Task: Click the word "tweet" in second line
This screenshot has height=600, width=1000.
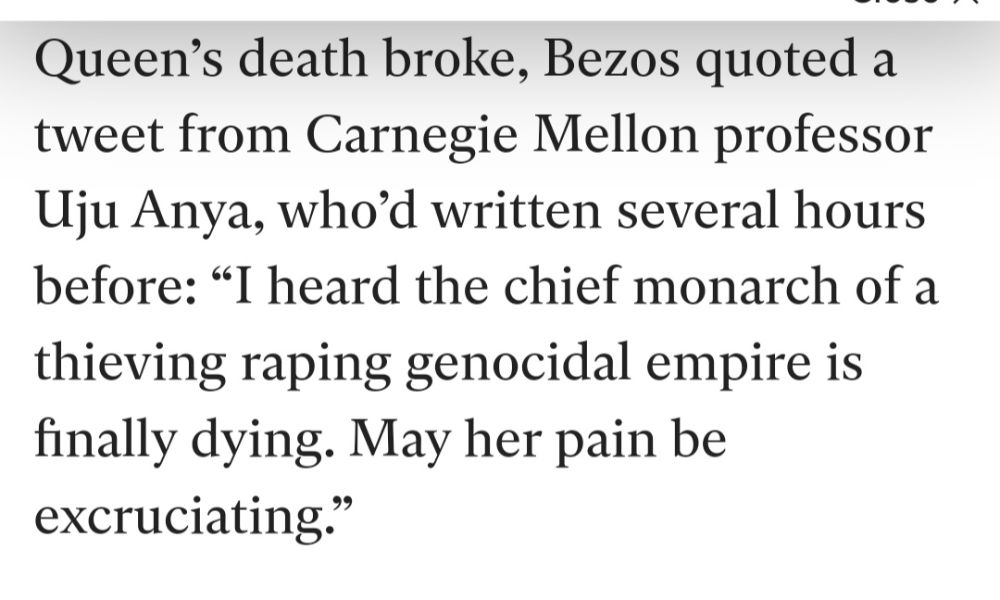Action: tap(99, 136)
